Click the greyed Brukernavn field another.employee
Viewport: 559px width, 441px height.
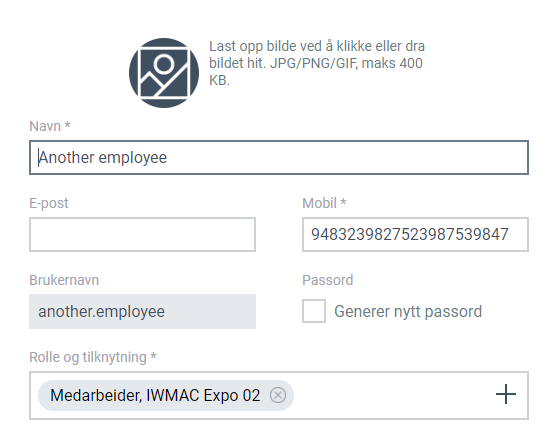pos(142,312)
